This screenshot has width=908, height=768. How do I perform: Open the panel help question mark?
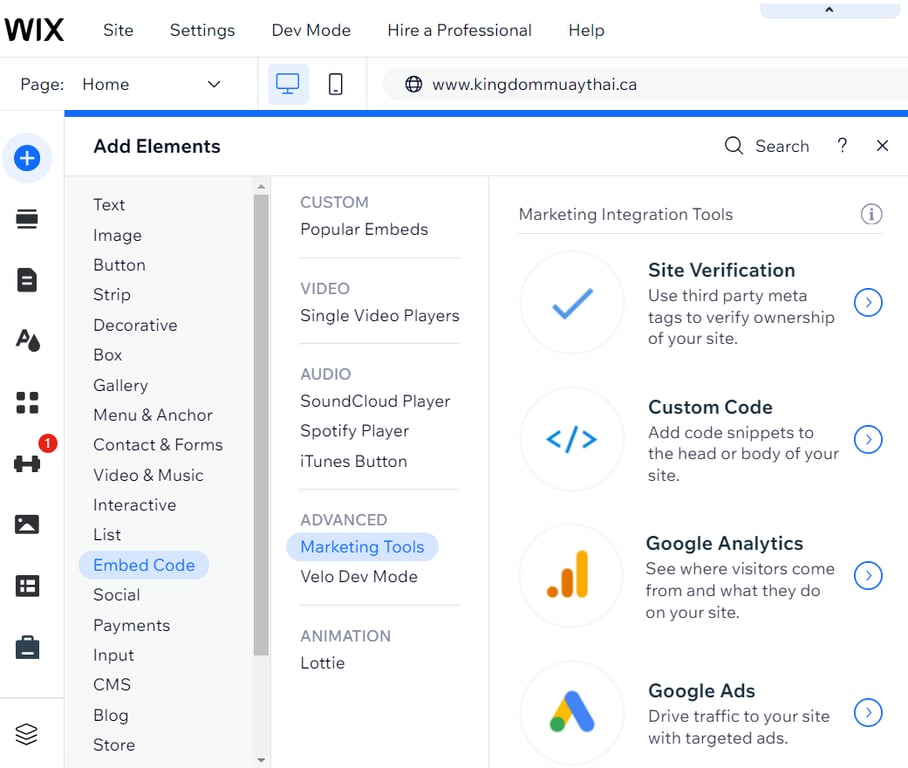point(843,145)
